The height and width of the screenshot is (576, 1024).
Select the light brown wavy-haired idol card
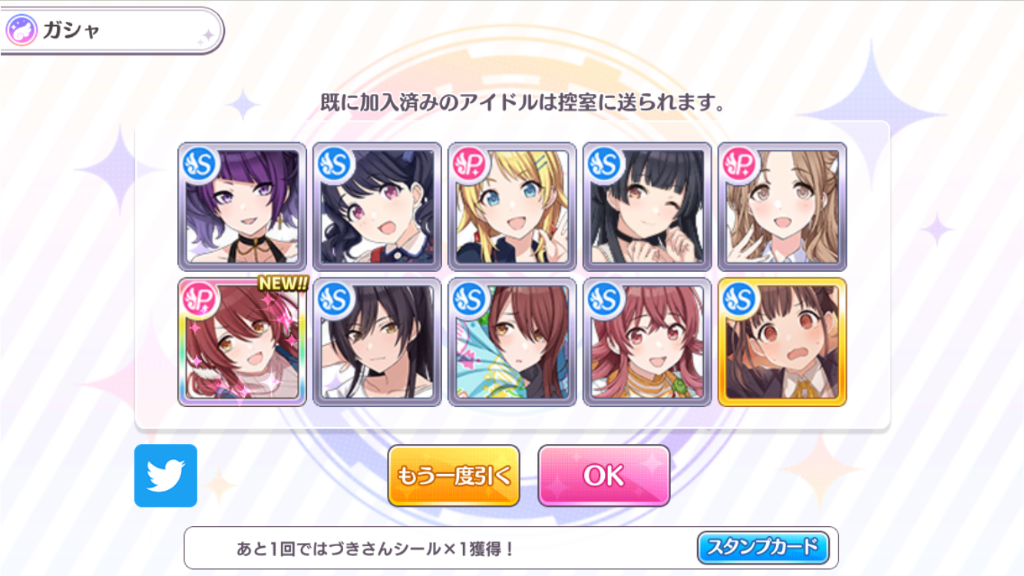[x=782, y=206]
